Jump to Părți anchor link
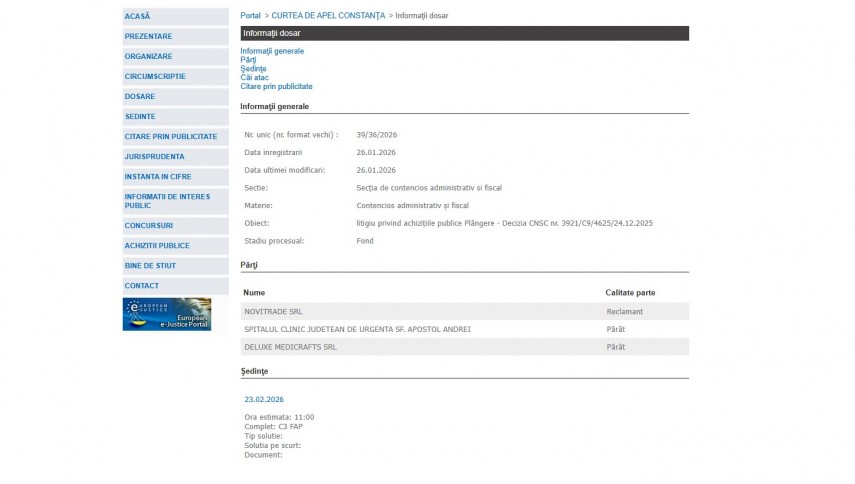Viewport: 855px width, 484px height. tap(248, 60)
